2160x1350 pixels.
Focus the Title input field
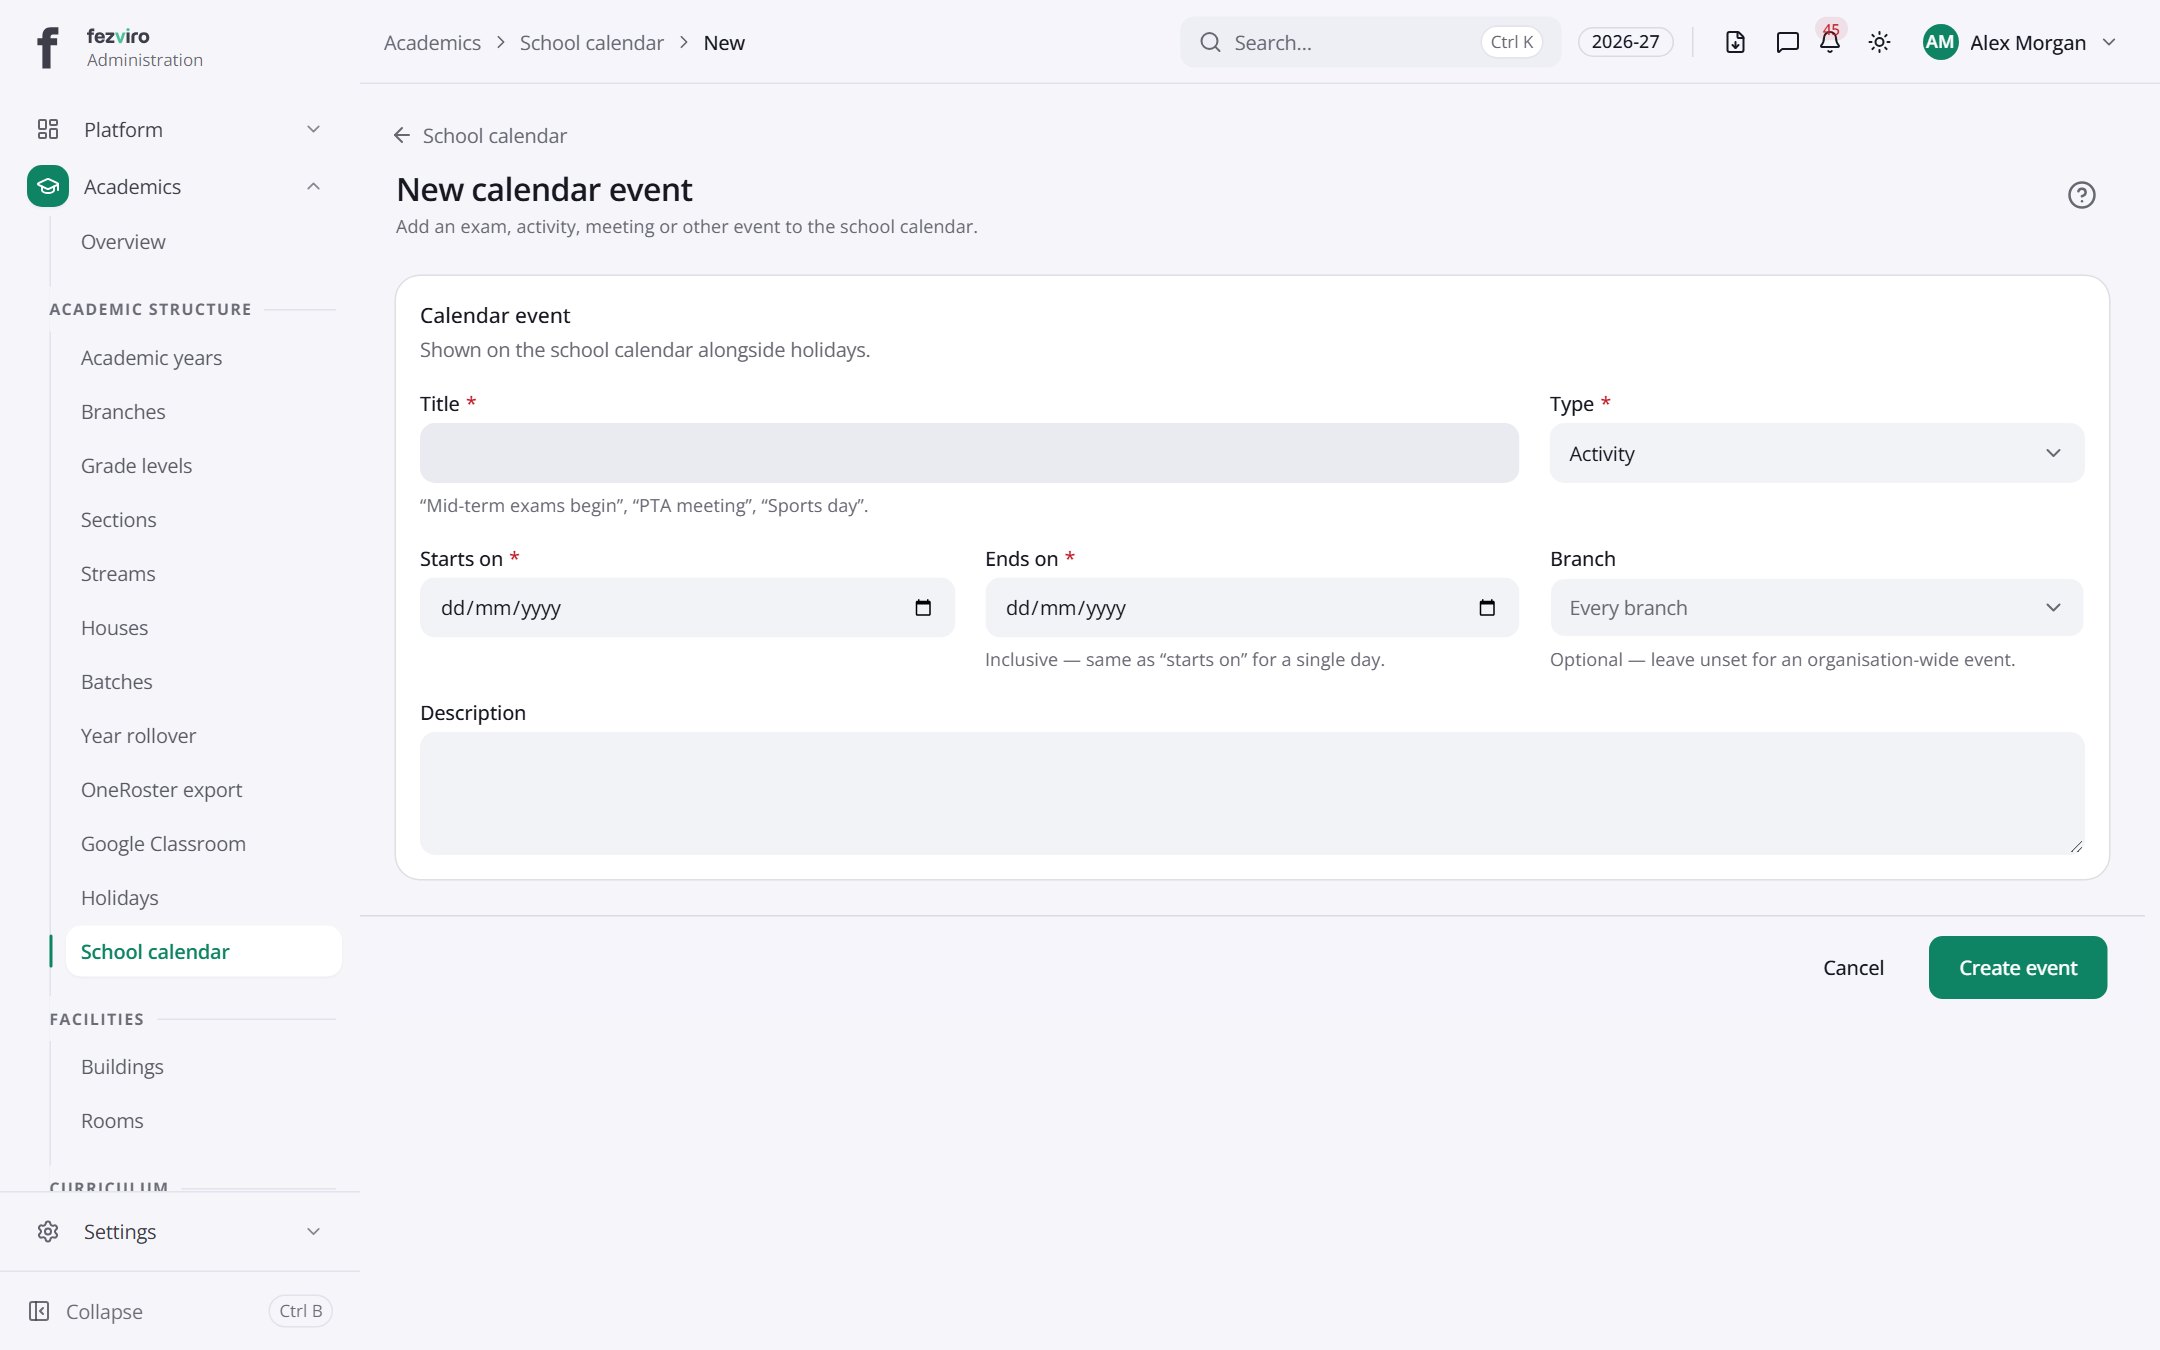coord(969,453)
